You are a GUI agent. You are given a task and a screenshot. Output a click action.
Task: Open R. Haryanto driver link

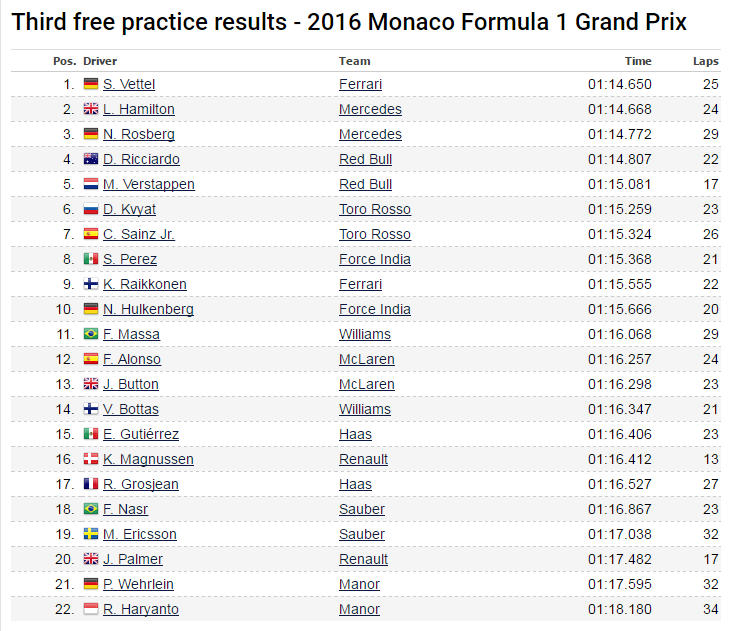(x=141, y=609)
